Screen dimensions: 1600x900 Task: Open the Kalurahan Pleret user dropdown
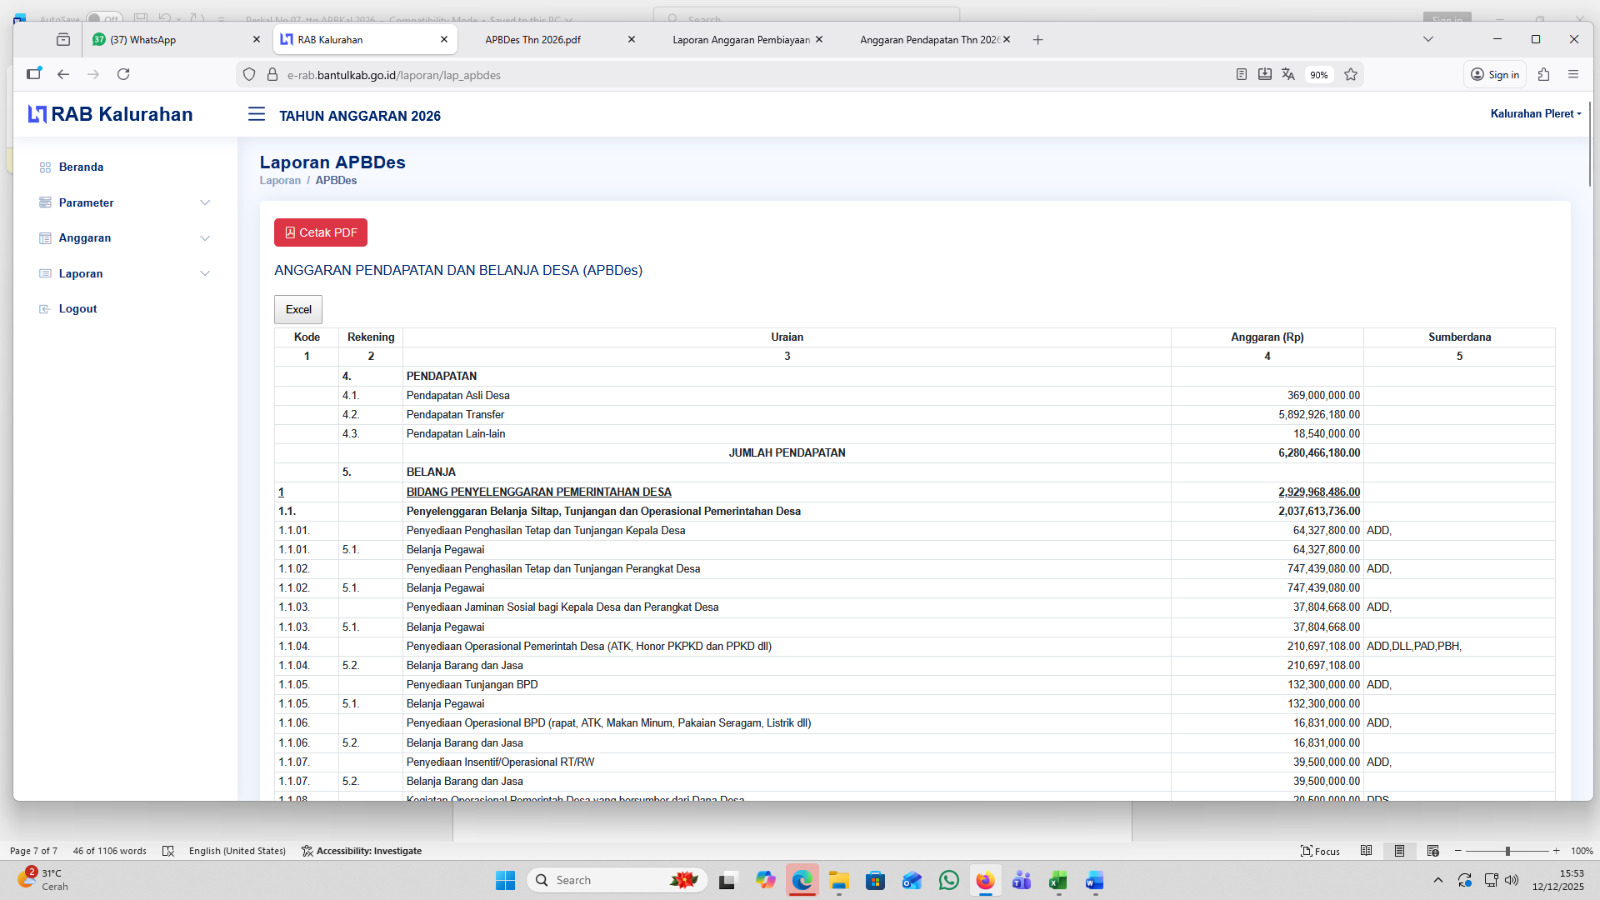[x=1535, y=114]
